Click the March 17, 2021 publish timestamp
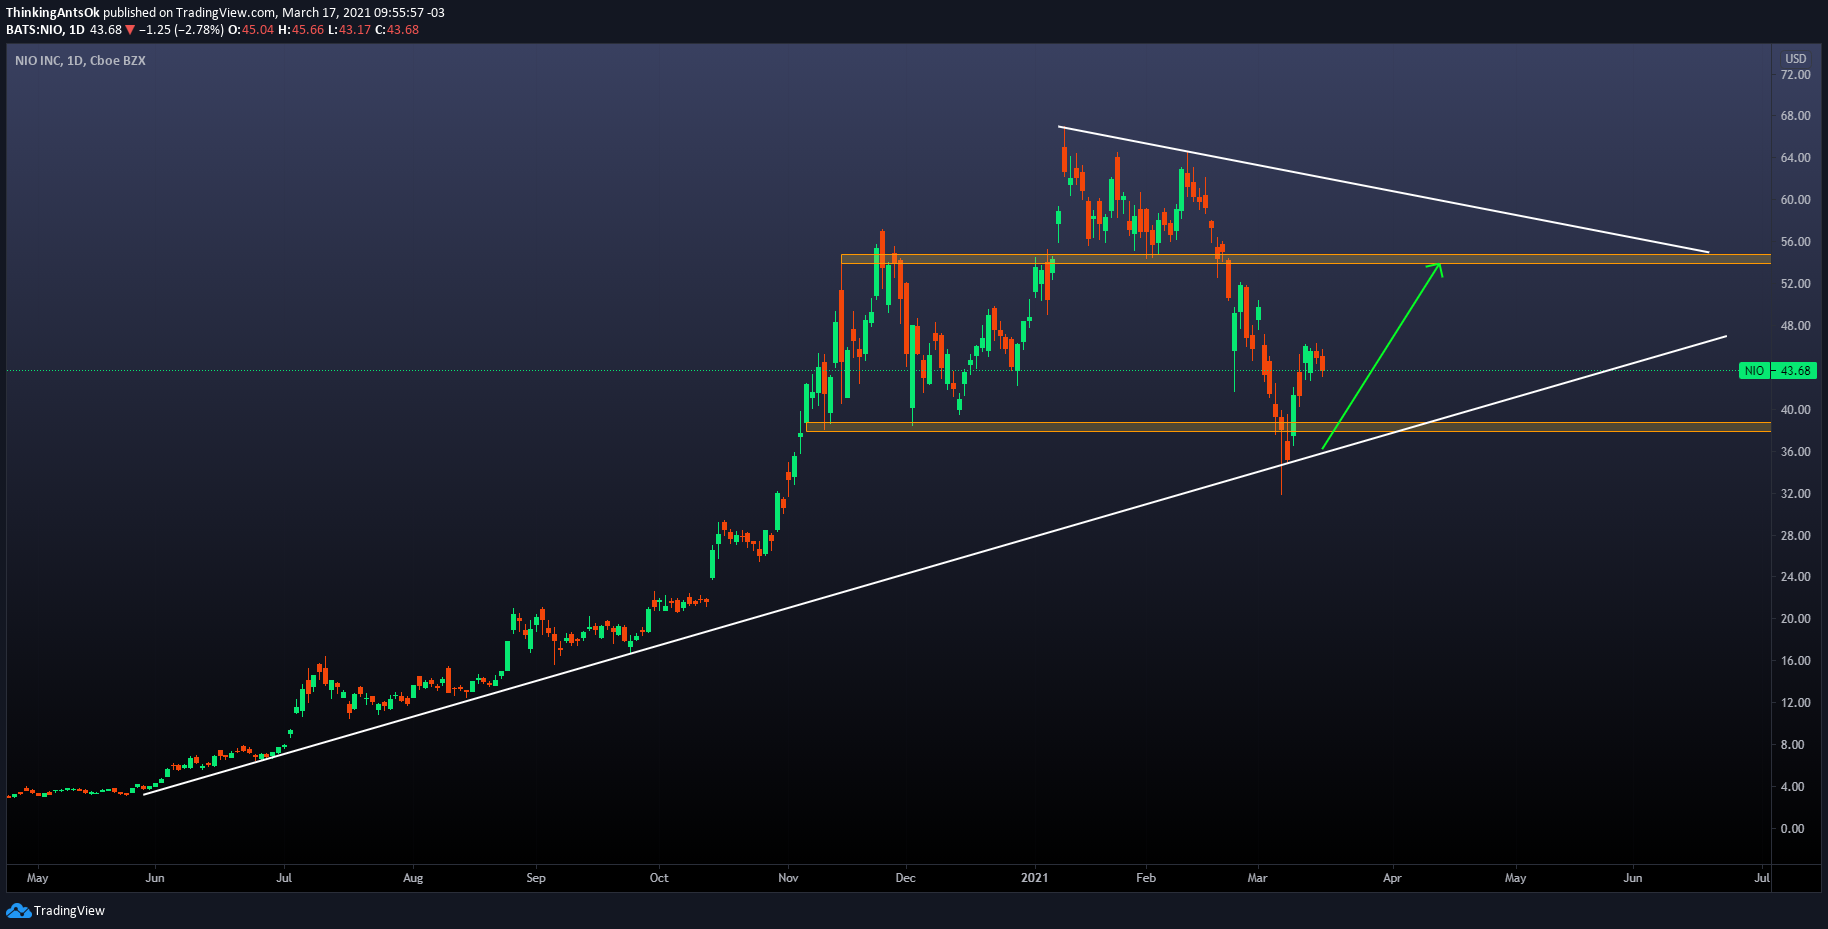This screenshot has height=929, width=1828. click(363, 13)
